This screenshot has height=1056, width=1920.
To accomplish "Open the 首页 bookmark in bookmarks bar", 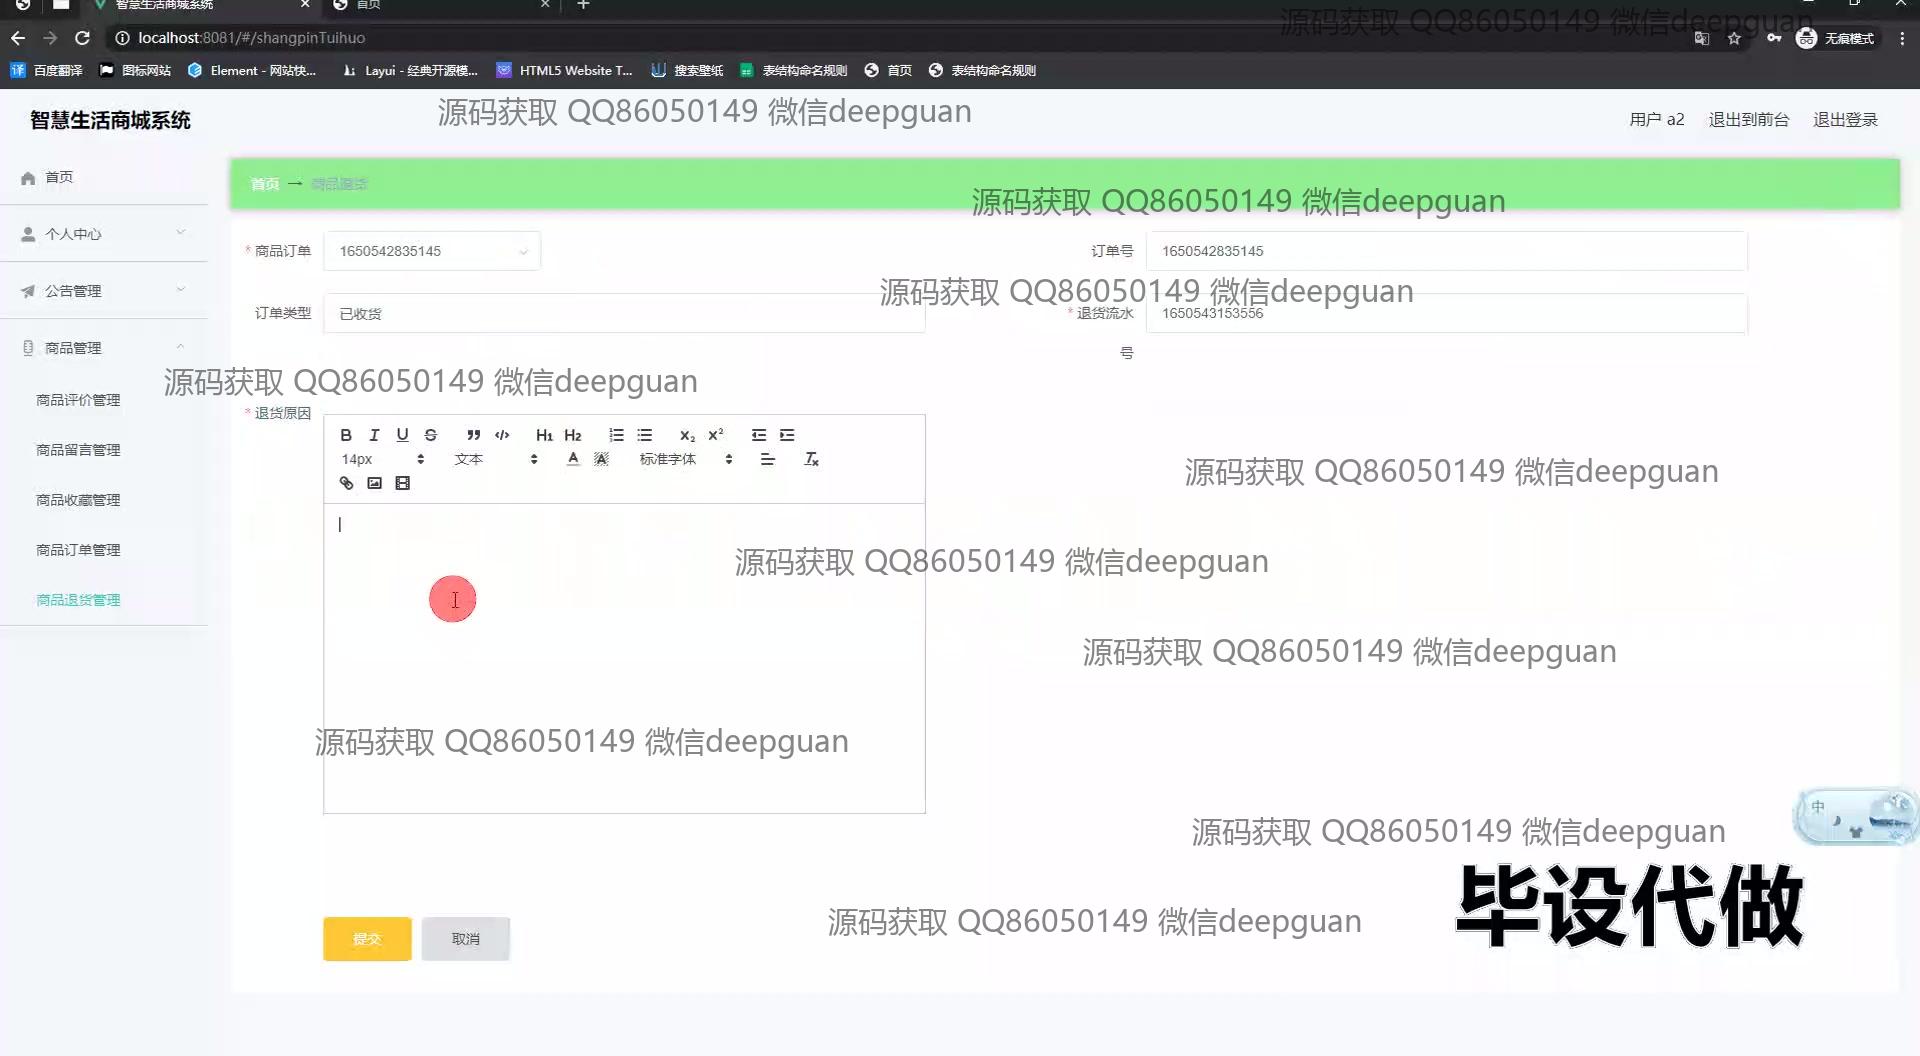I will point(888,70).
